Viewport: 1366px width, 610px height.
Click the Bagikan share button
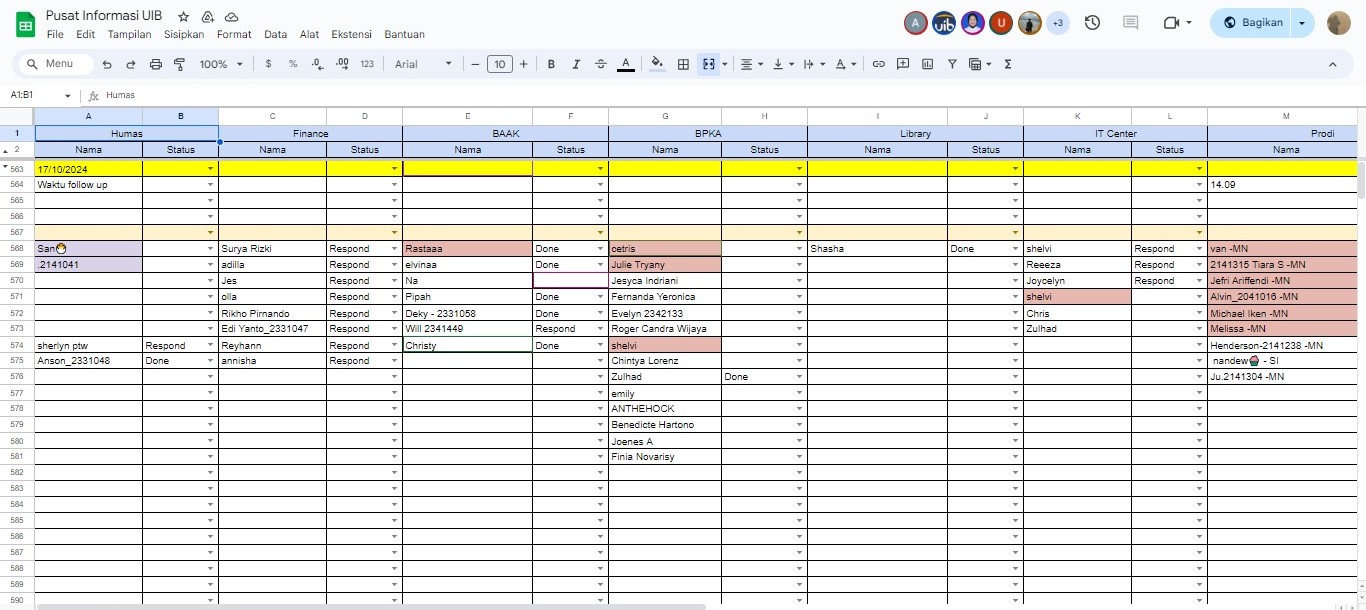pyautogui.click(x=1251, y=23)
